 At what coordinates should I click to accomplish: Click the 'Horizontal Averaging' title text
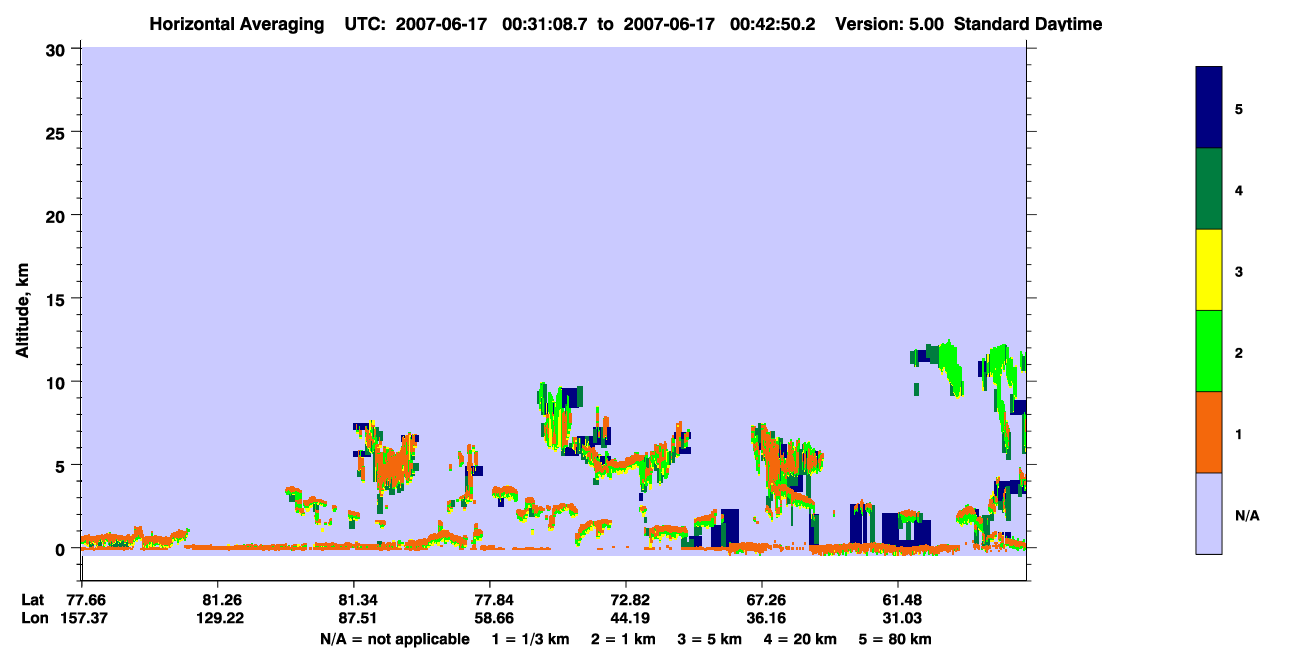click(x=236, y=24)
